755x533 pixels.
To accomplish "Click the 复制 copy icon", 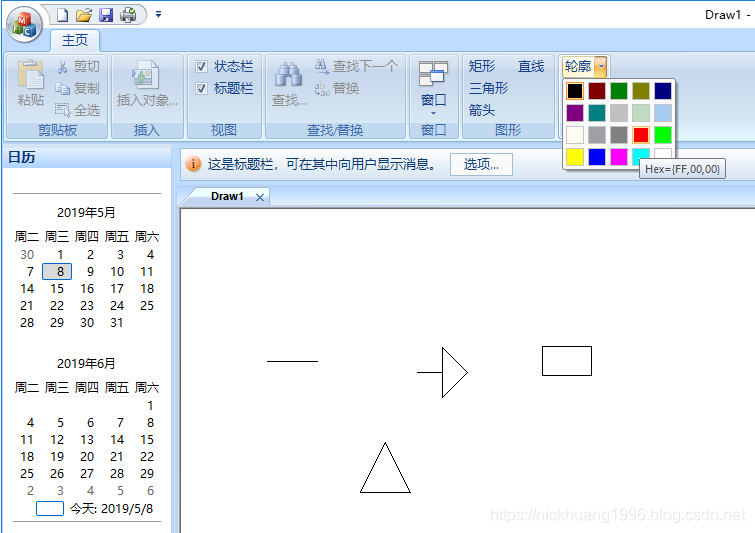I will (x=63, y=89).
